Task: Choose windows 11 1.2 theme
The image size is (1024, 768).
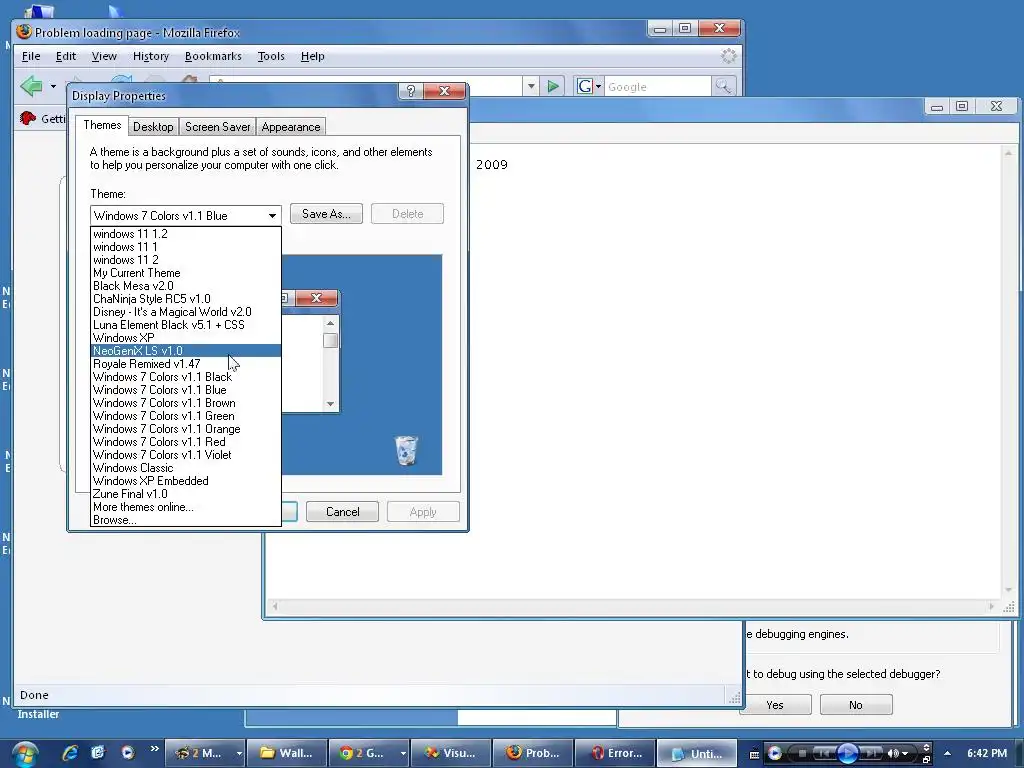Action: pyautogui.click(x=185, y=234)
